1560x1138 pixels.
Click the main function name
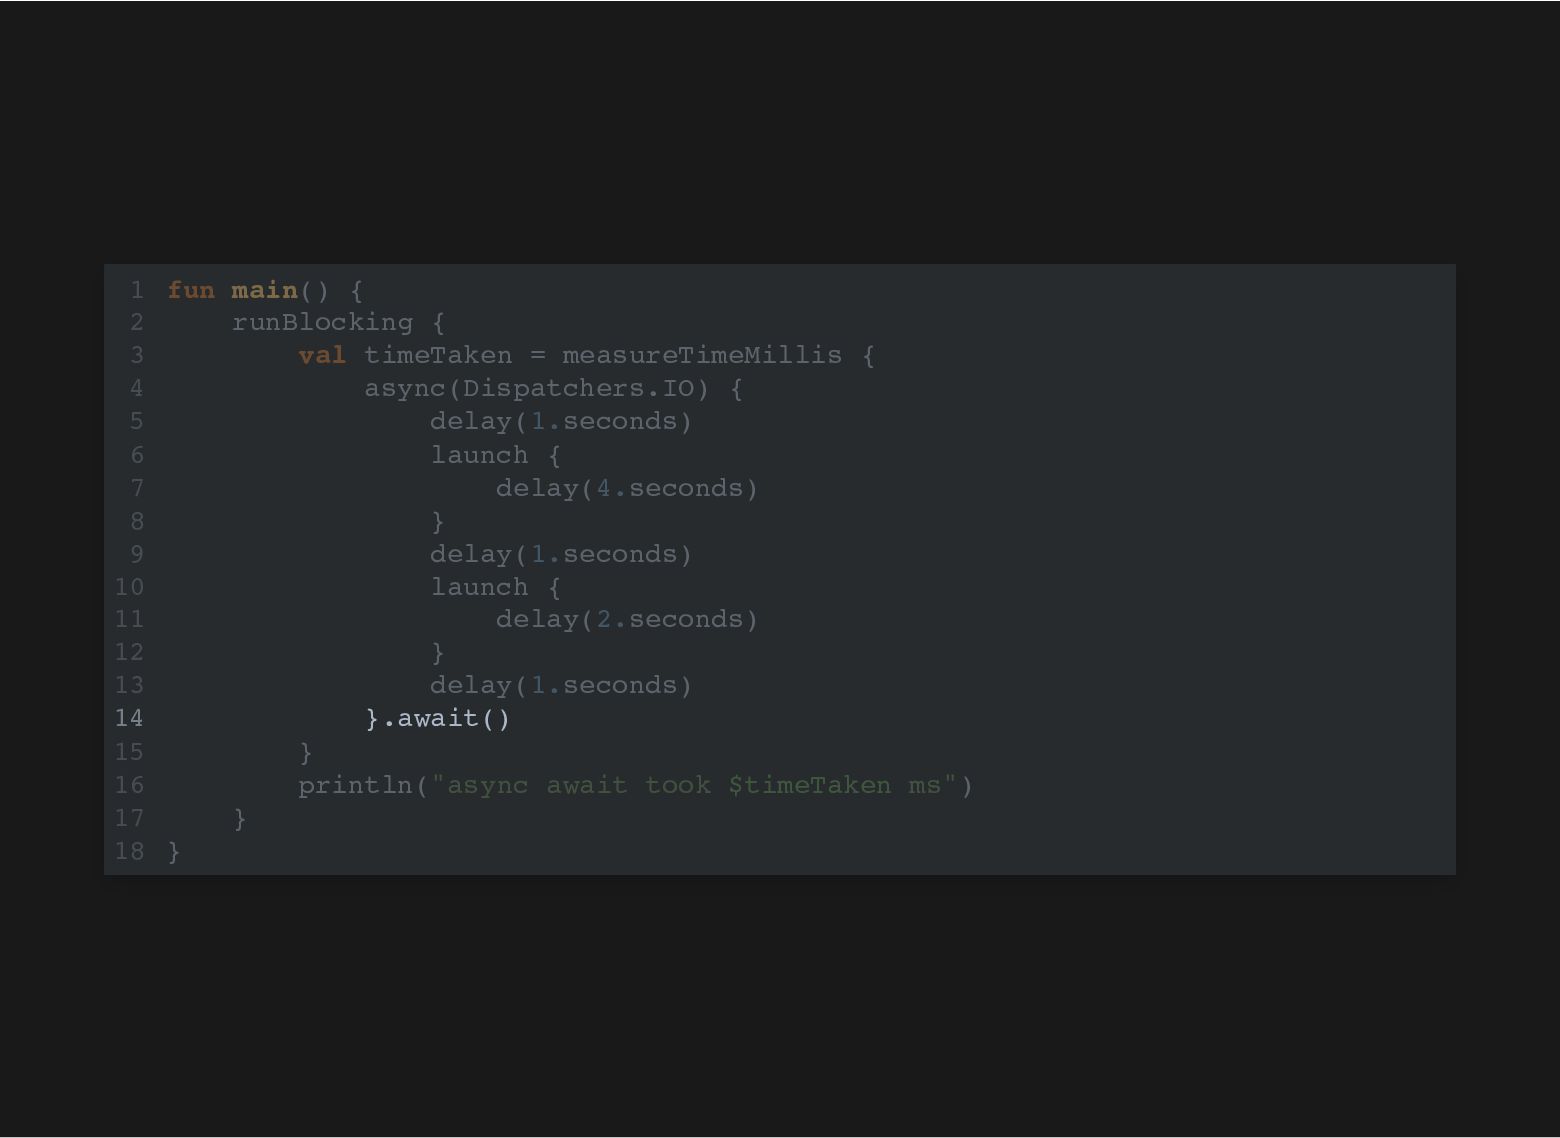[264, 290]
